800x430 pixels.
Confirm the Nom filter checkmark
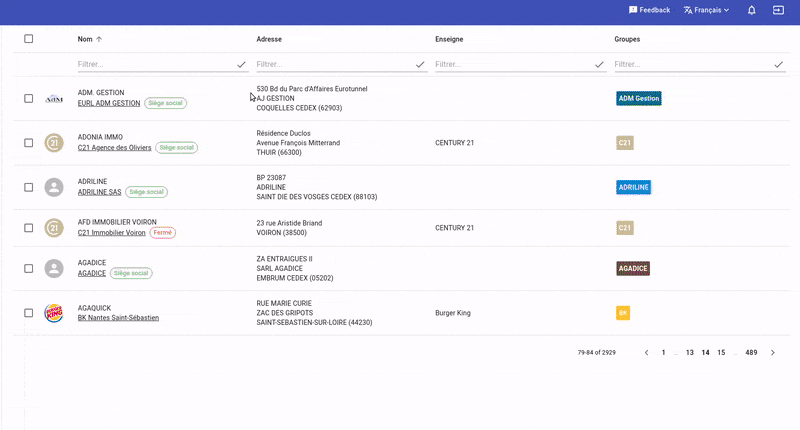click(241, 64)
